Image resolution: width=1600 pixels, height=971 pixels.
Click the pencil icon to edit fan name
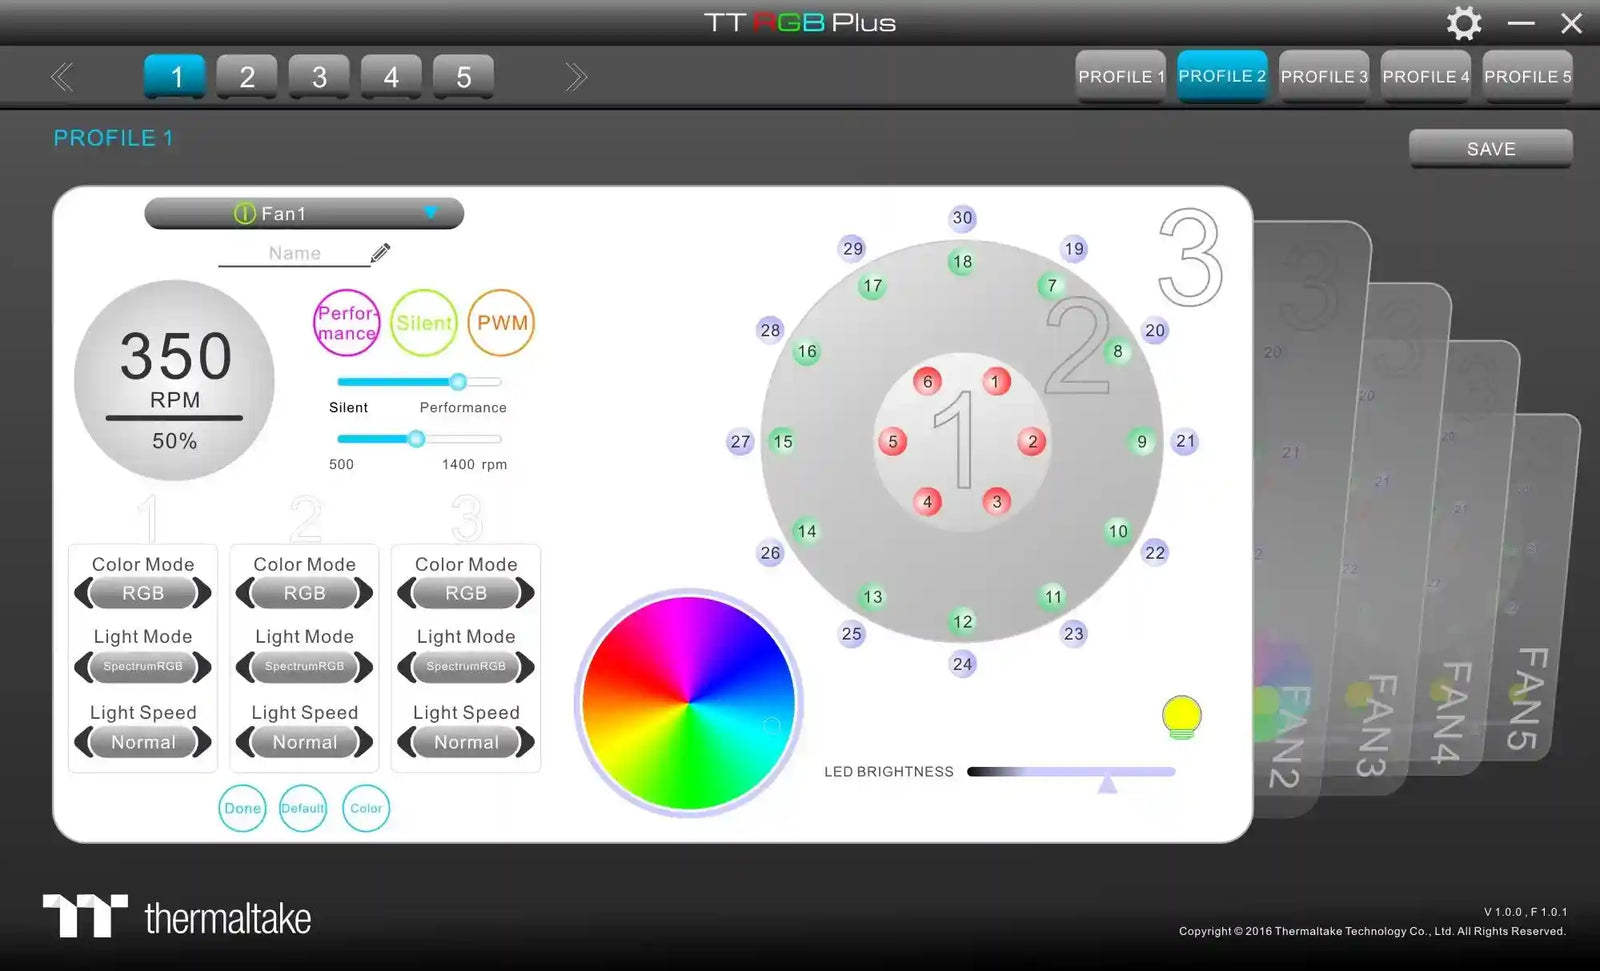click(x=380, y=253)
